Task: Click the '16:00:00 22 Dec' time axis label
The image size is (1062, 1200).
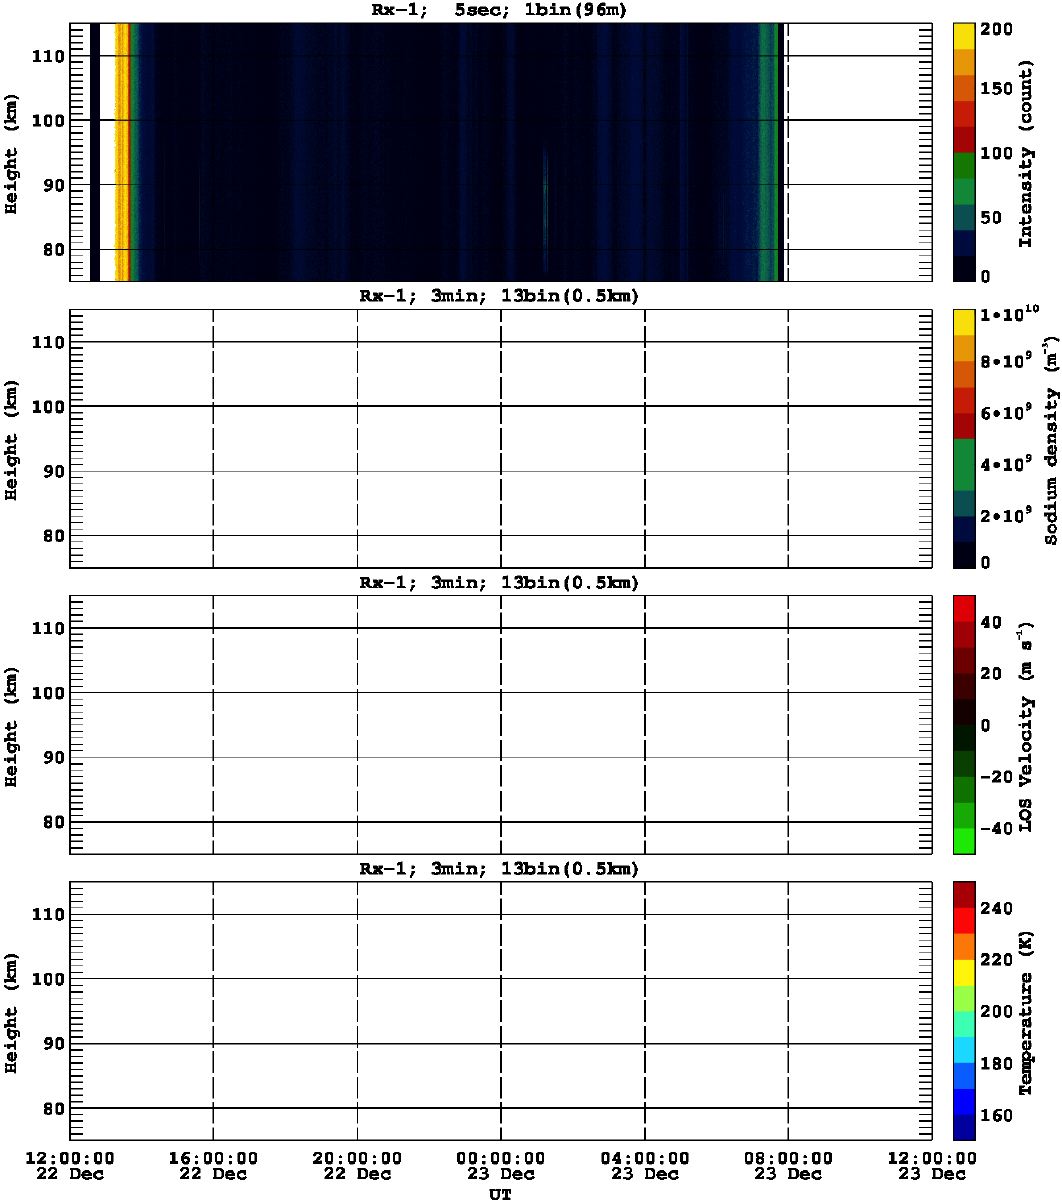Action: (x=213, y=1165)
